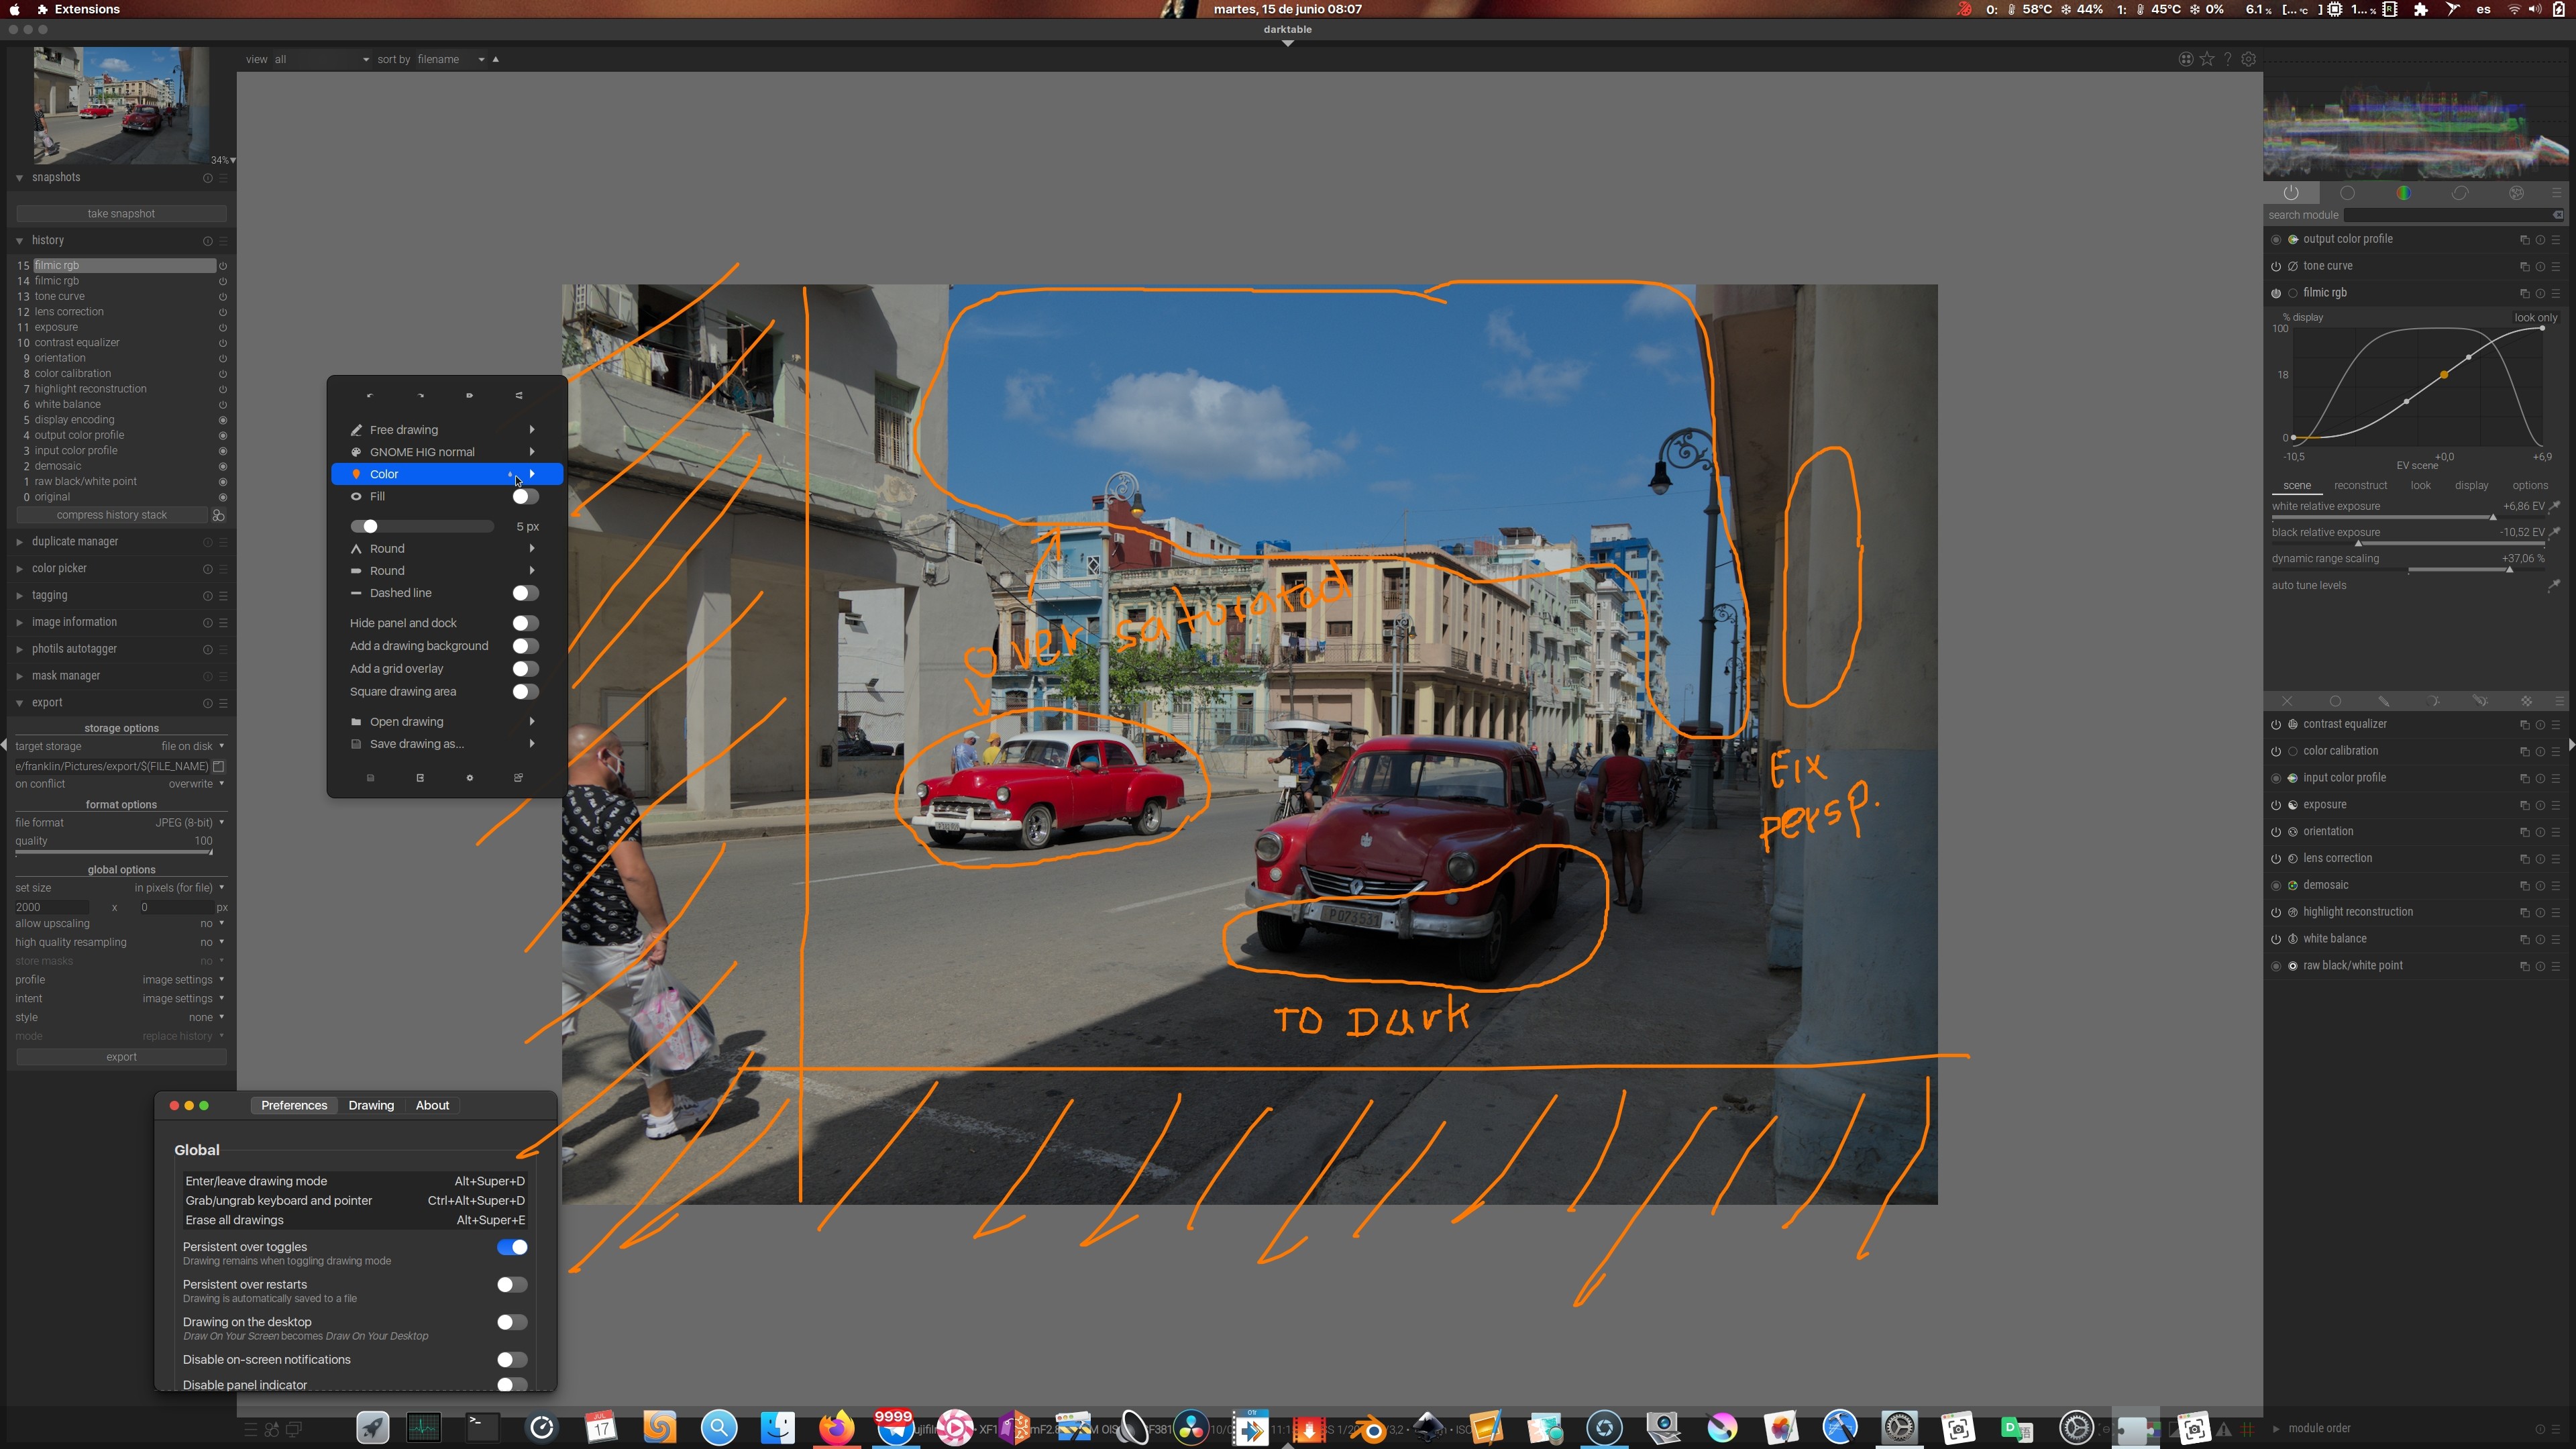Clear the search module field

pos(2557,215)
